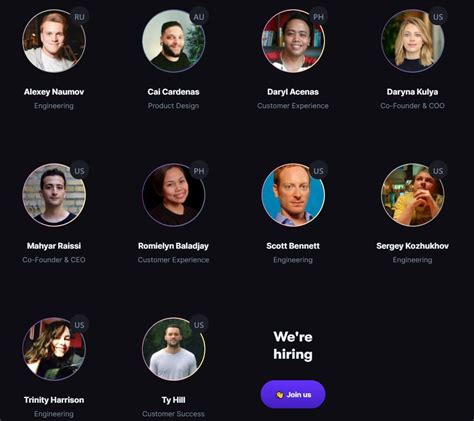This screenshot has width=474, height=421.
Task: Select the AU badge on Cai Cardenas
Action: click(x=199, y=17)
